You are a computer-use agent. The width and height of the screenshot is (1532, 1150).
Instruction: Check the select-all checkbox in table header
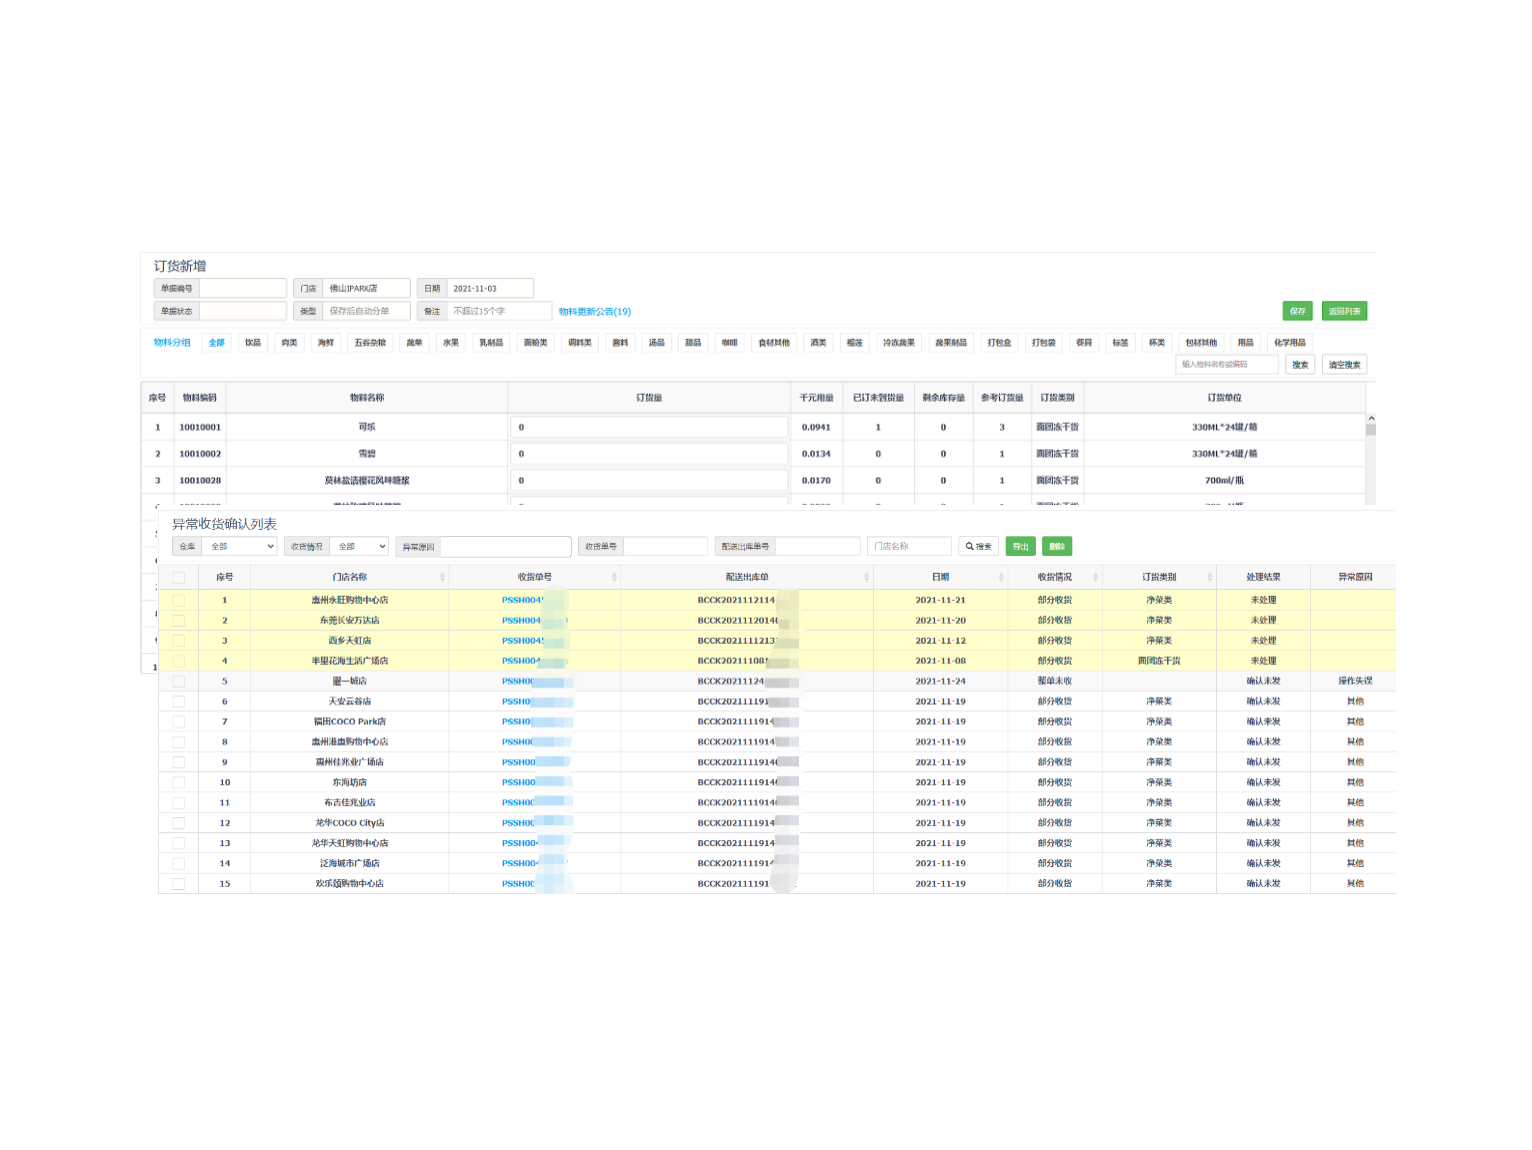(179, 577)
